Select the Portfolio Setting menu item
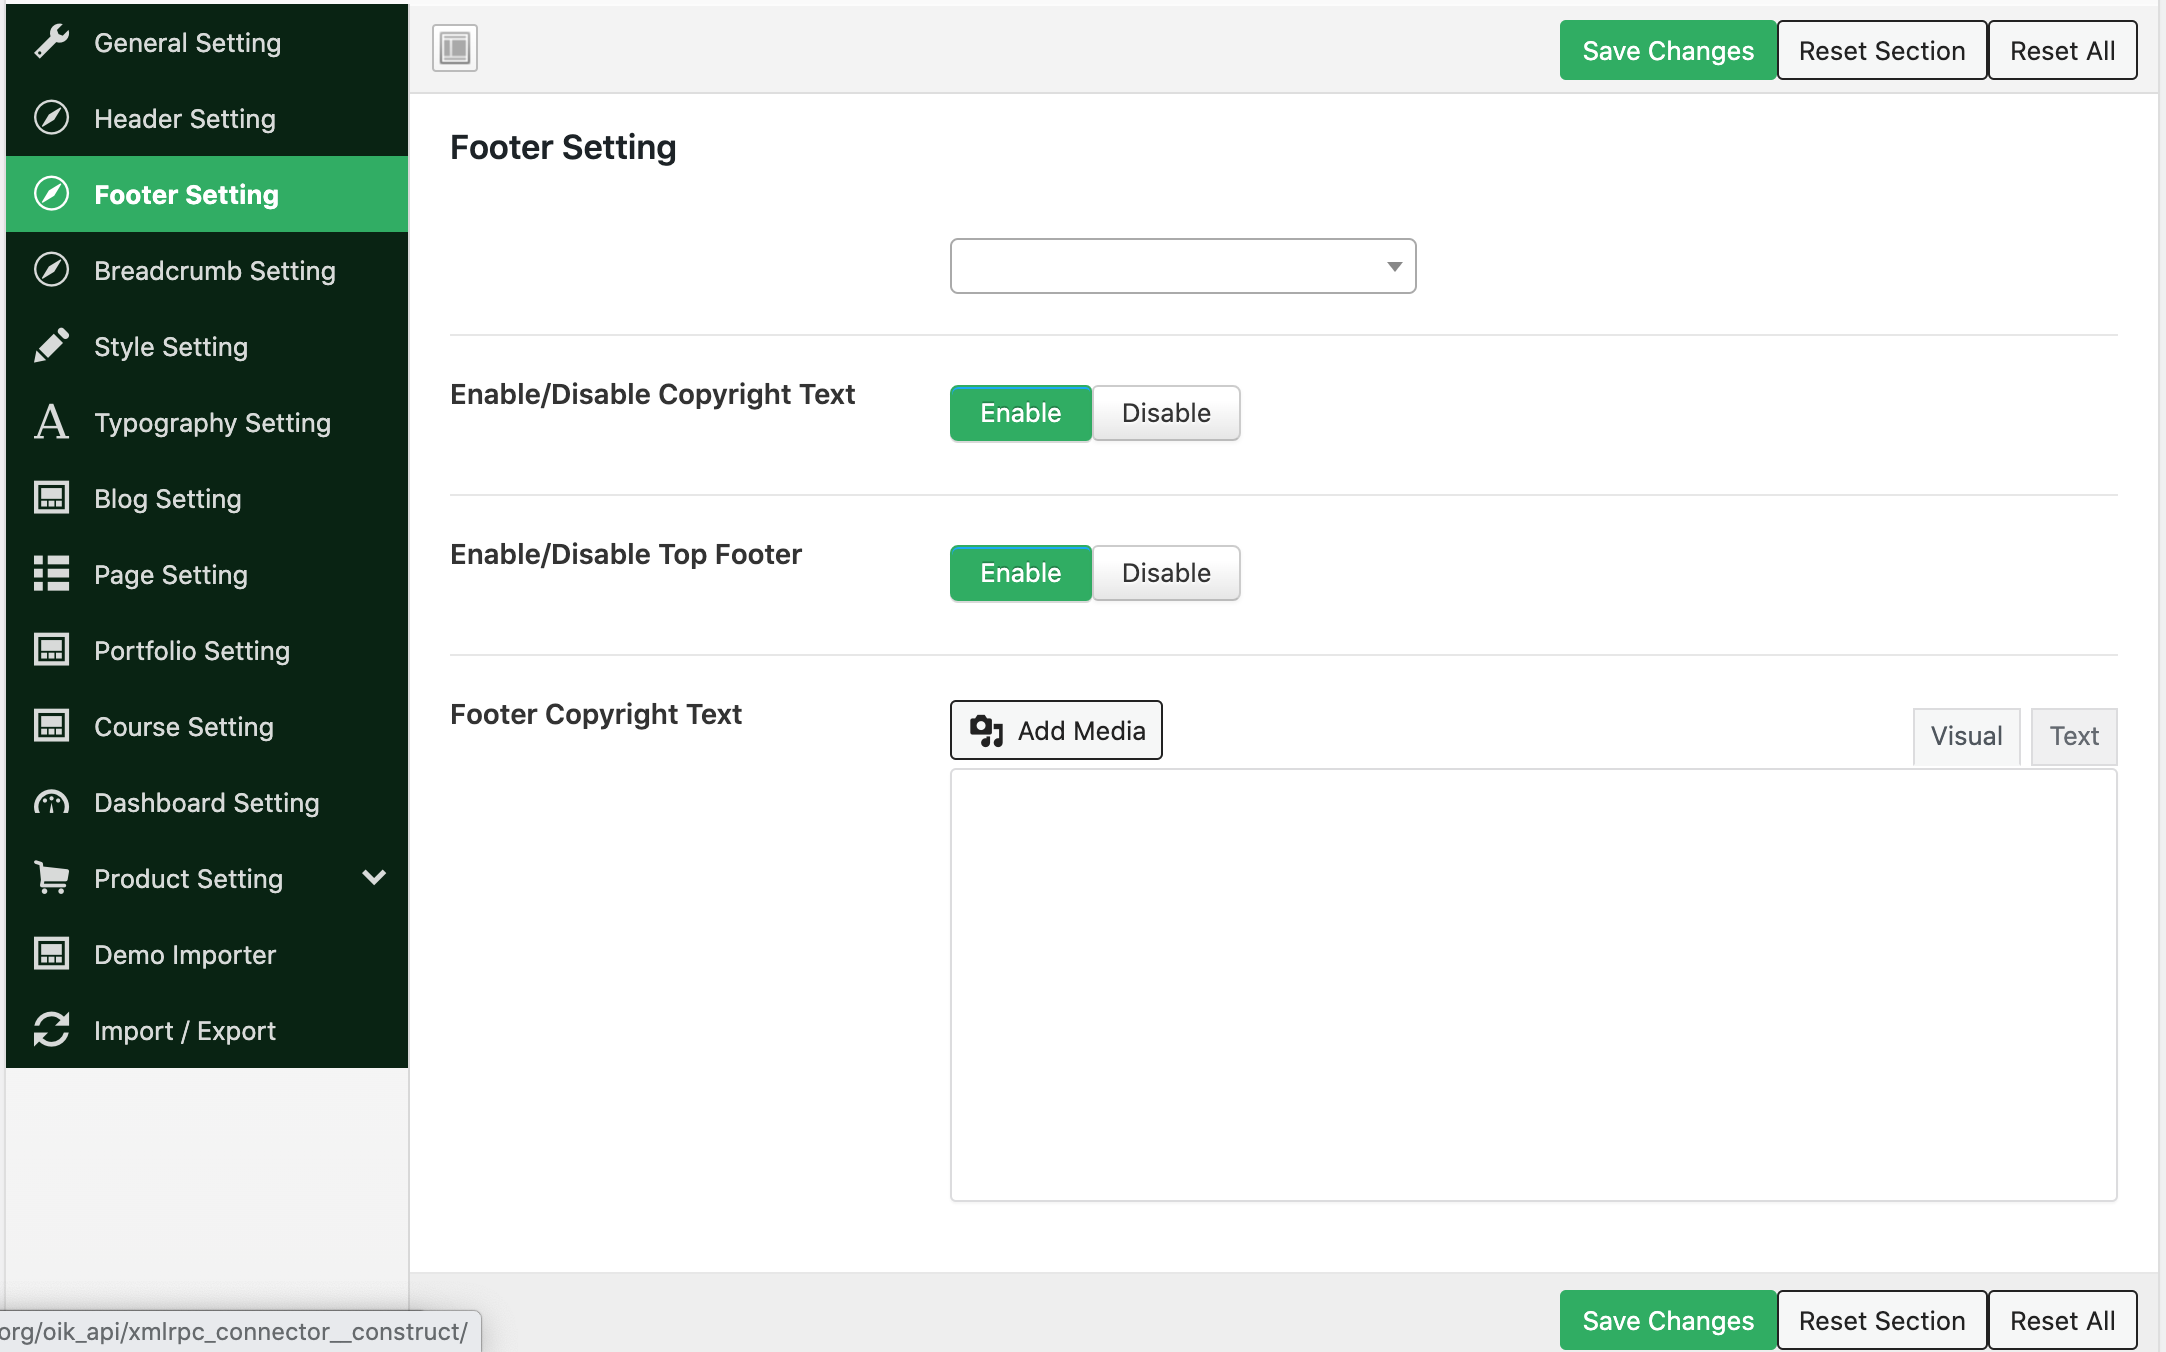The width and height of the screenshot is (2166, 1352). point(207,650)
